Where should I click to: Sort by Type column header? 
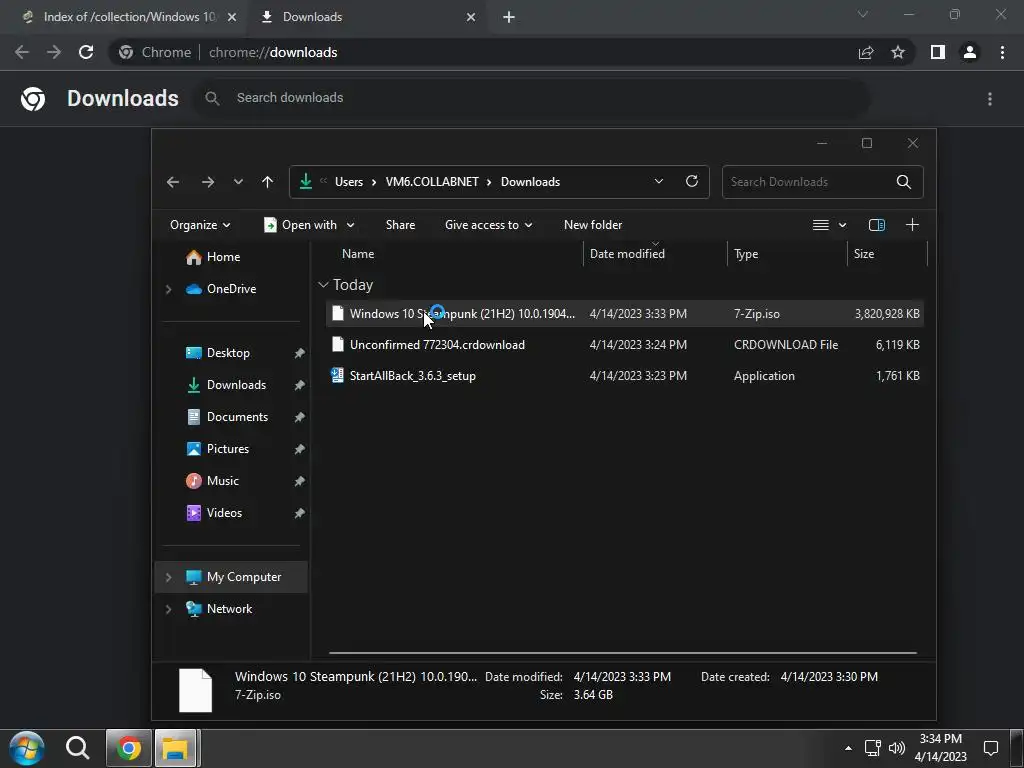(x=746, y=254)
